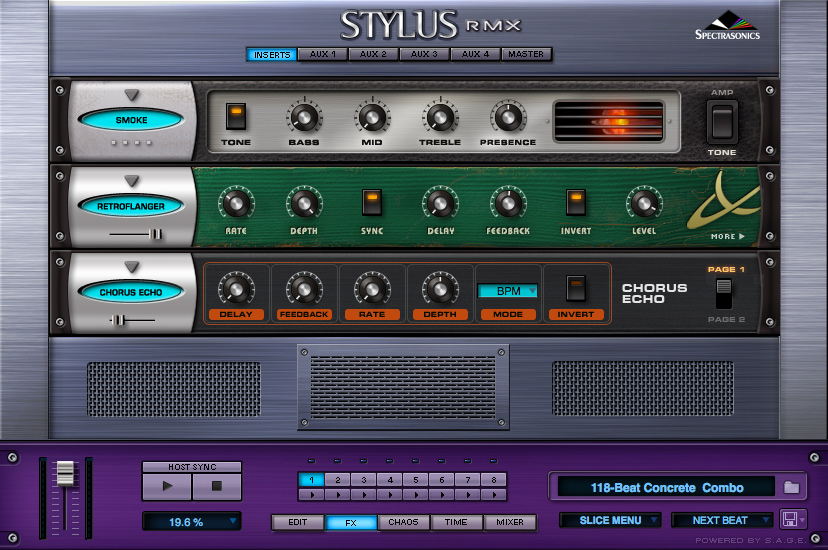Click the Retroflanger Rate knob
The image size is (828, 550).
(x=236, y=203)
